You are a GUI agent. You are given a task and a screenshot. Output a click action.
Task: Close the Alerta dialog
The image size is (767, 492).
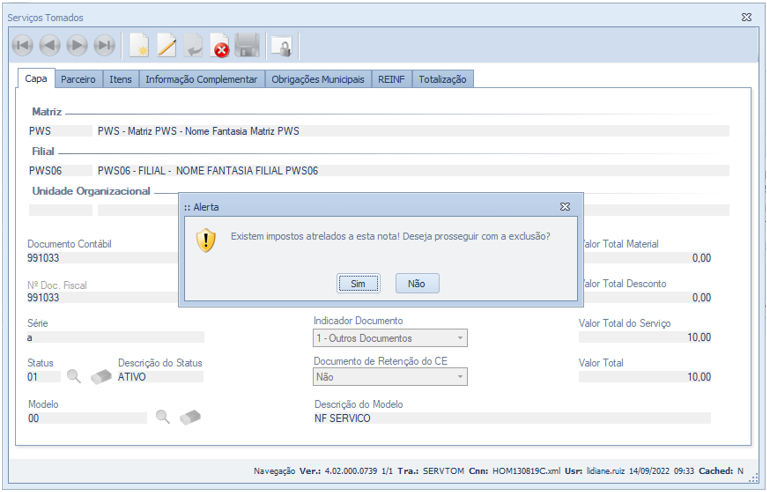(565, 207)
